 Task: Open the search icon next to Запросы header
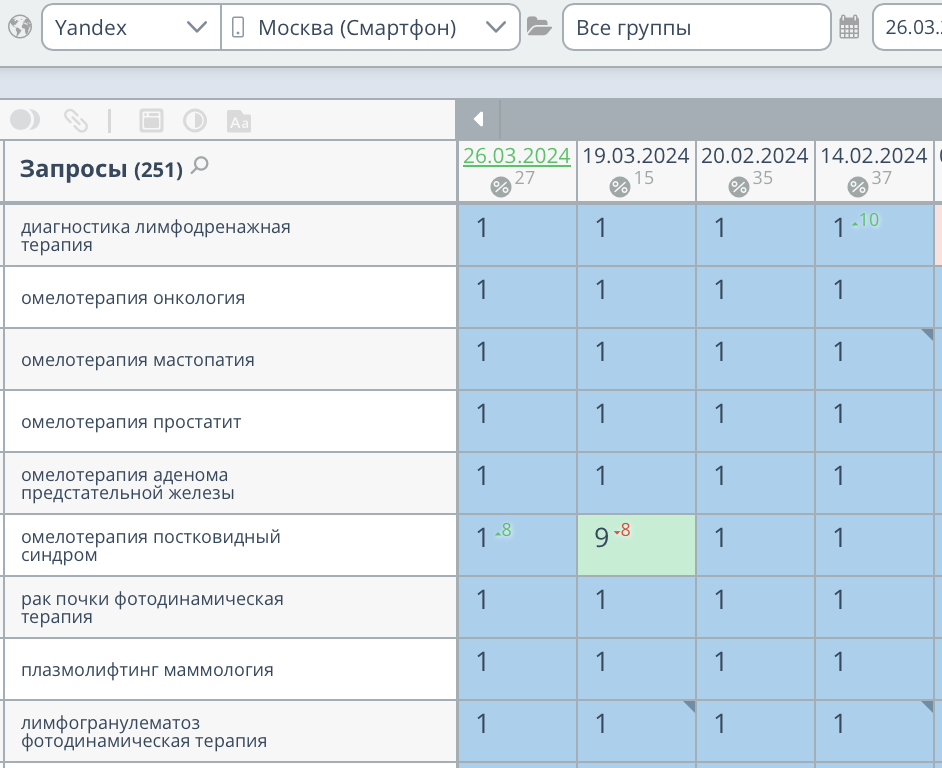(x=201, y=168)
